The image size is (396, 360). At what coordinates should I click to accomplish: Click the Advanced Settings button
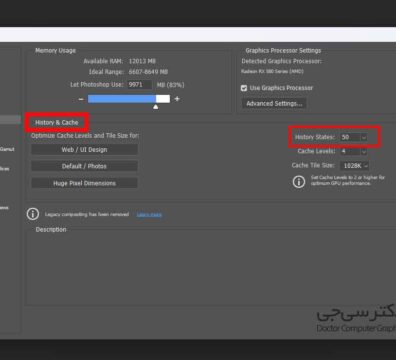274,104
